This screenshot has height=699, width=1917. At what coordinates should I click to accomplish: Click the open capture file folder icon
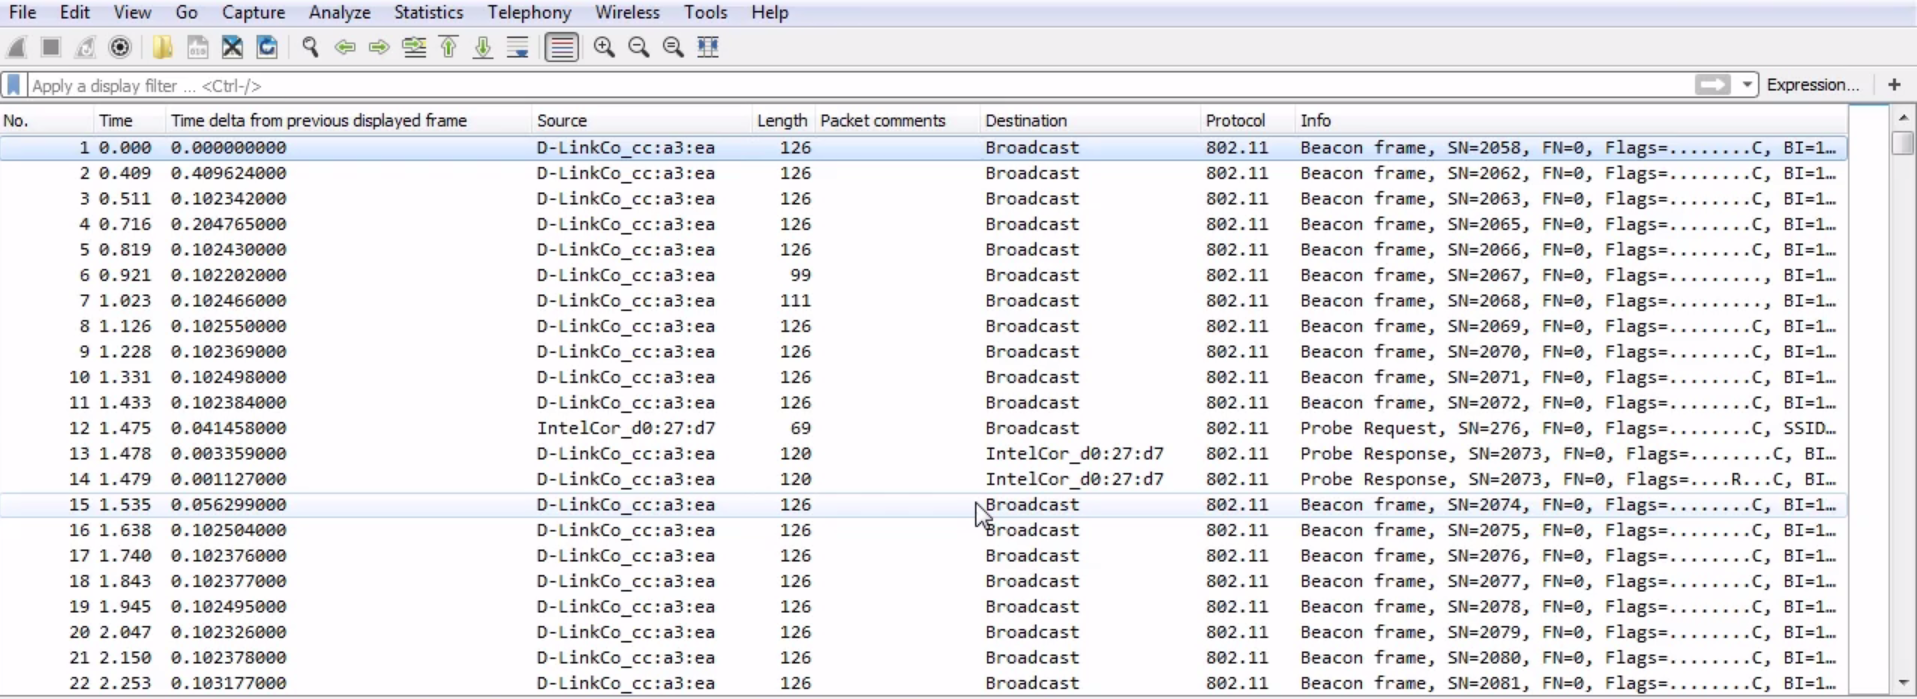162,47
